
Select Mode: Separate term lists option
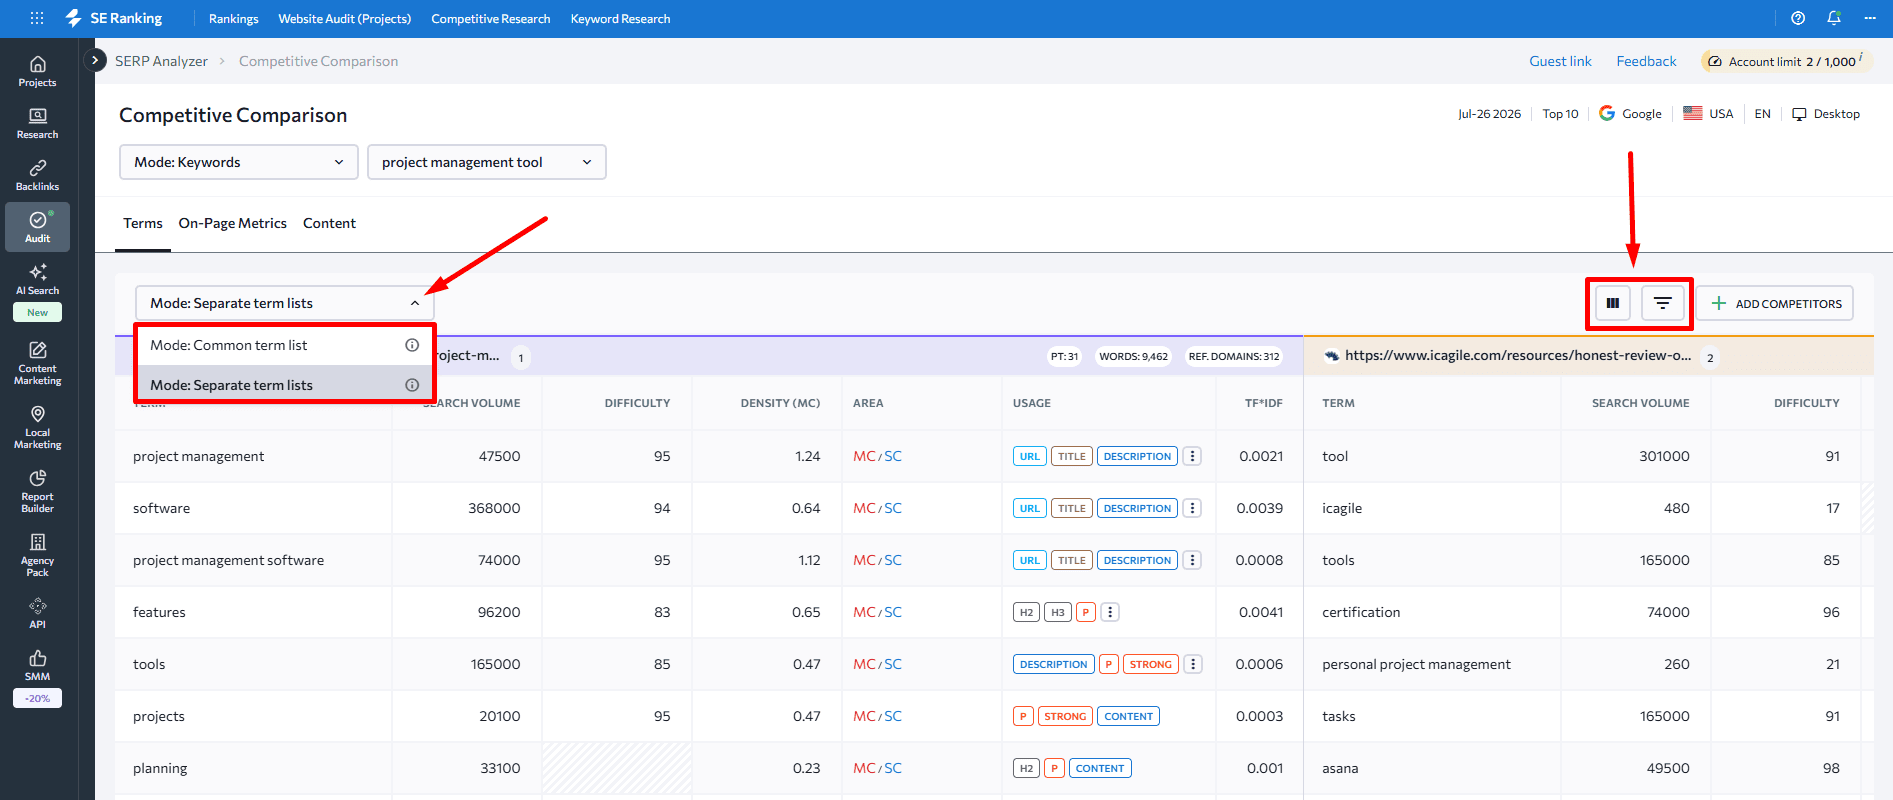click(284, 385)
